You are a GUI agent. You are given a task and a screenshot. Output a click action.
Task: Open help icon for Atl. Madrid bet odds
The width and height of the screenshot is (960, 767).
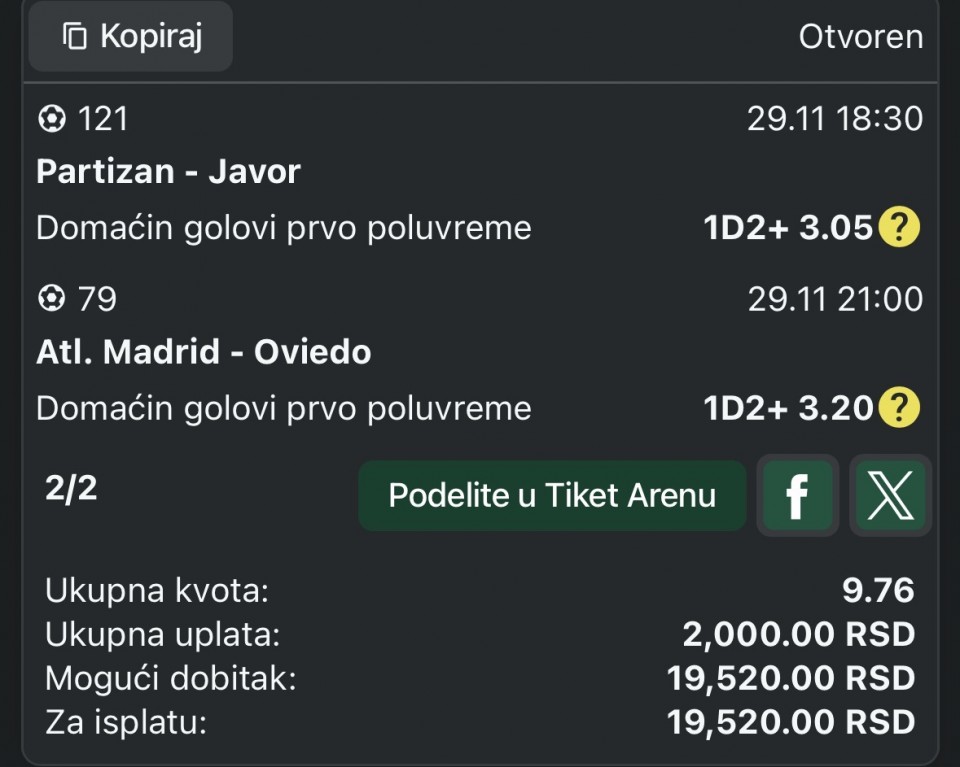(x=898, y=408)
